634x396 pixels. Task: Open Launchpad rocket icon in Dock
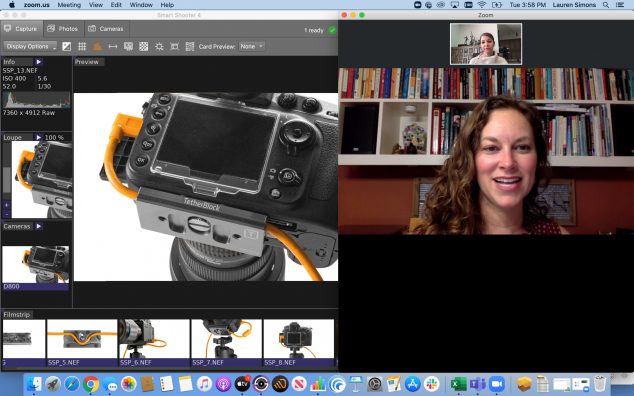pyautogui.click(x=53, y=383)
